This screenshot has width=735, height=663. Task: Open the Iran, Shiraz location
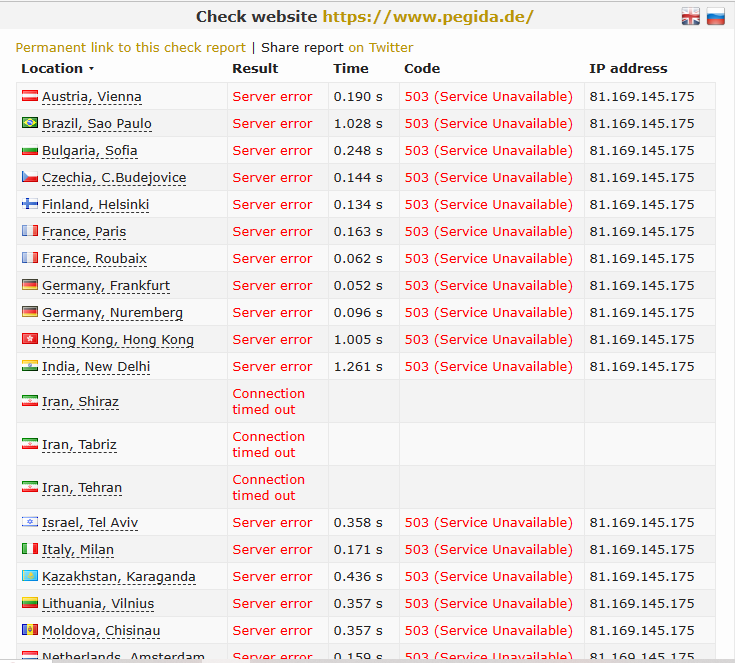pyautogui.click(x=80, y=402)
